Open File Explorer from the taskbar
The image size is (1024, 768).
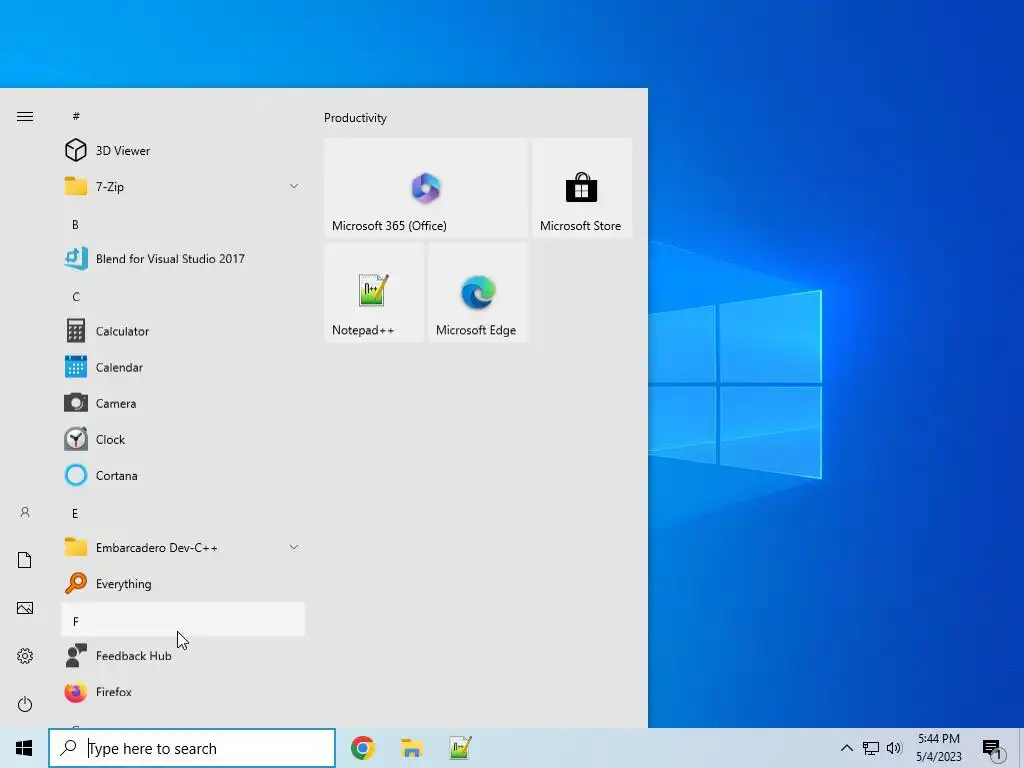click(411, 748)
